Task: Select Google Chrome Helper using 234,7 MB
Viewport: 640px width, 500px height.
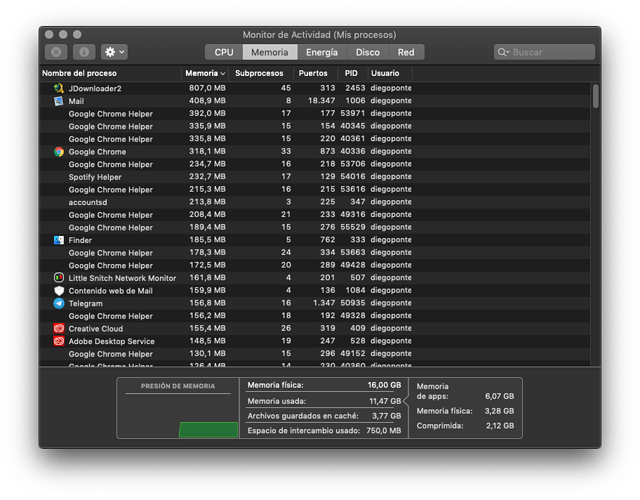Action: coord(315,164)
